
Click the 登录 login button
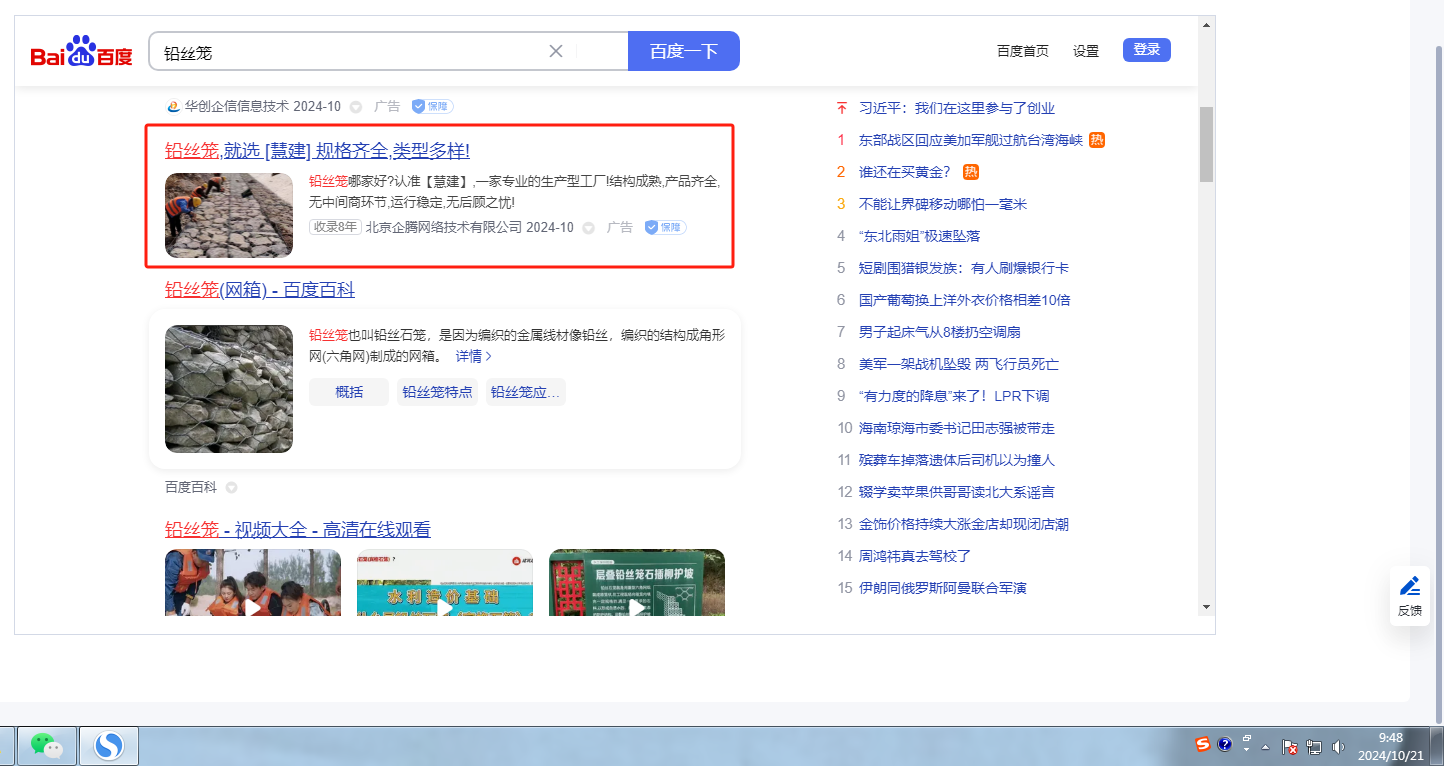pyautogui.click(x=1146, y=50)
